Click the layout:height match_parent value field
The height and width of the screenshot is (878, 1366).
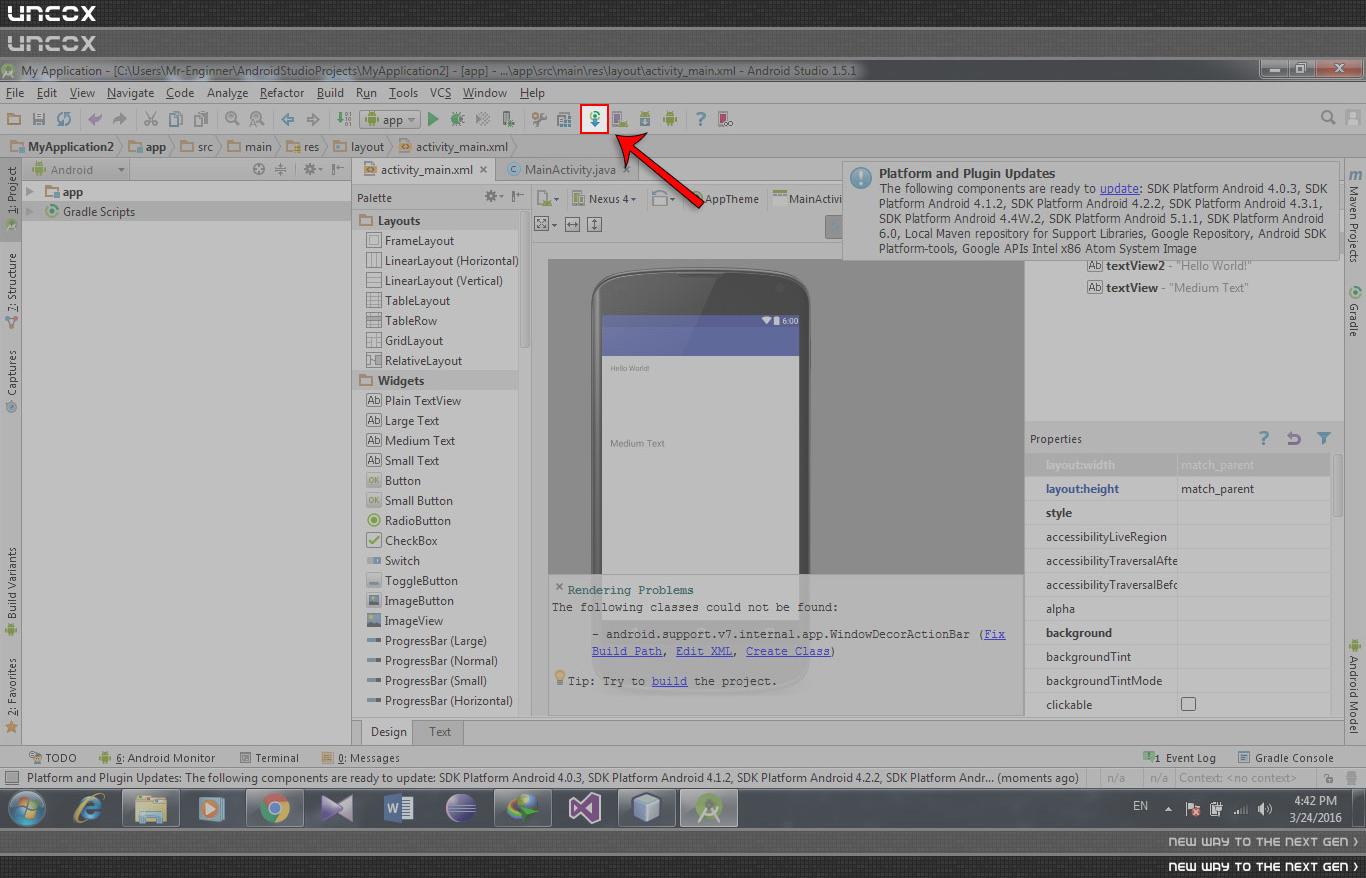point(1254,489)
